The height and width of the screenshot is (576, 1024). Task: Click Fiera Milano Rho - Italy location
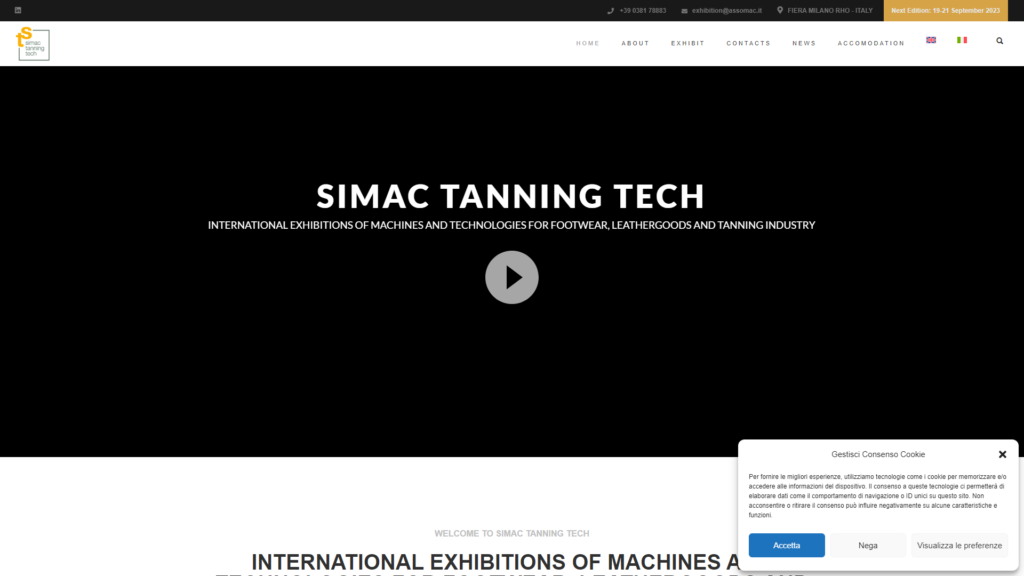(x=830, y=10)
